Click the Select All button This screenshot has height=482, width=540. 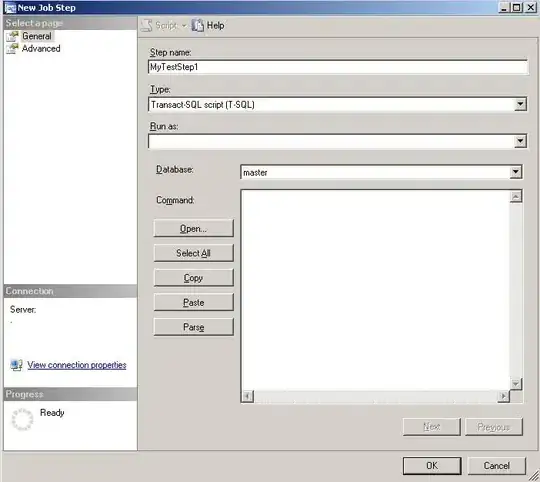194,253
